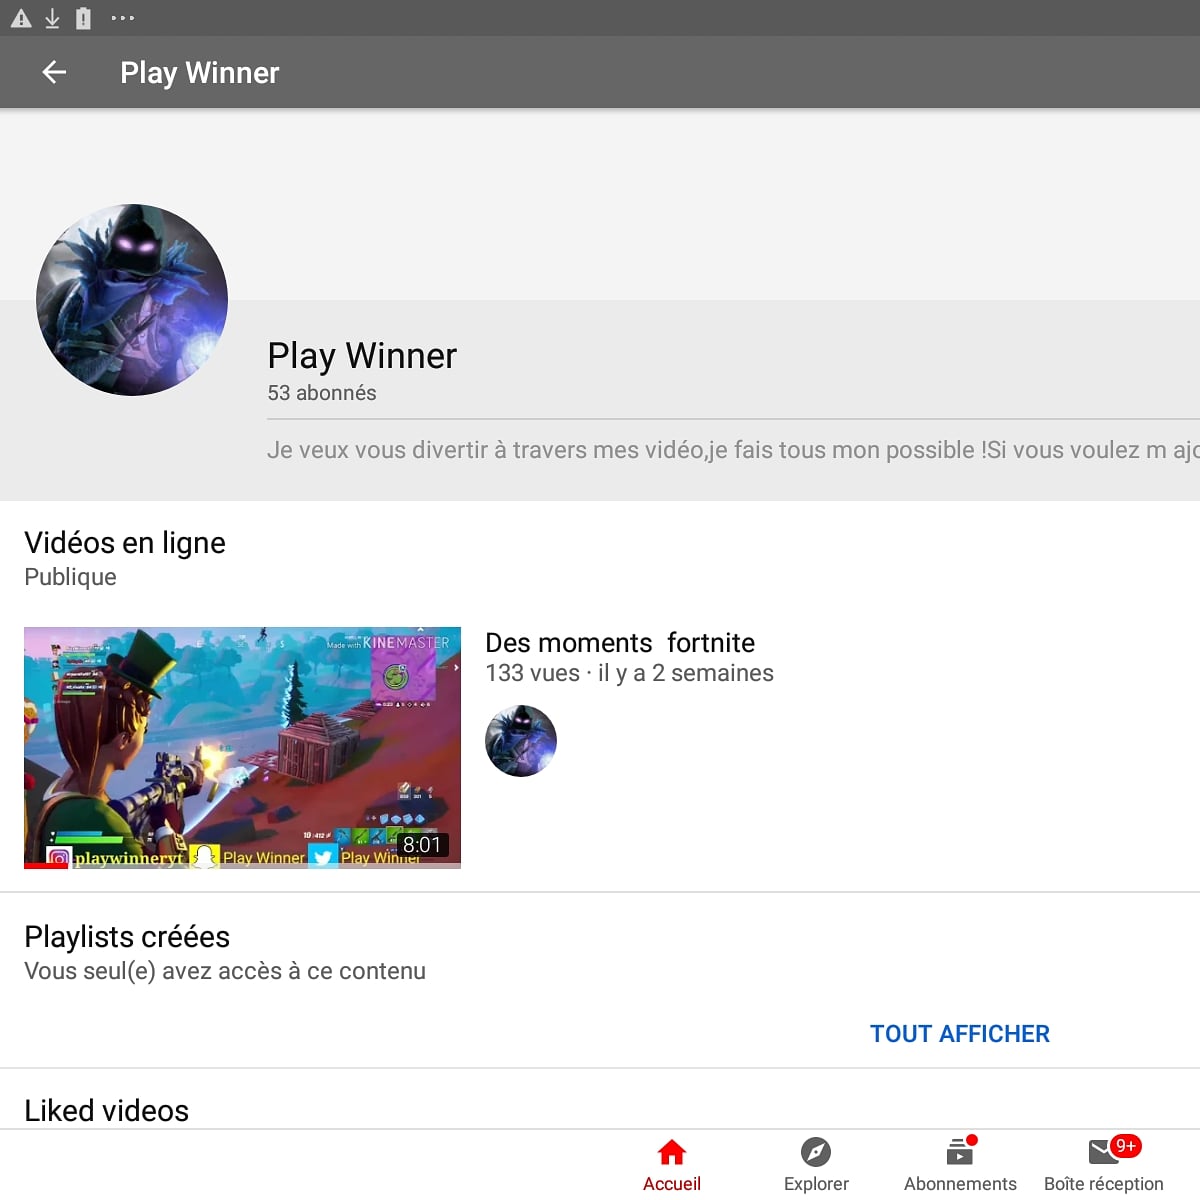Expand the Playlists créées section
The height and width of the screenshot is (1200, 1200).
pos(127,937)
